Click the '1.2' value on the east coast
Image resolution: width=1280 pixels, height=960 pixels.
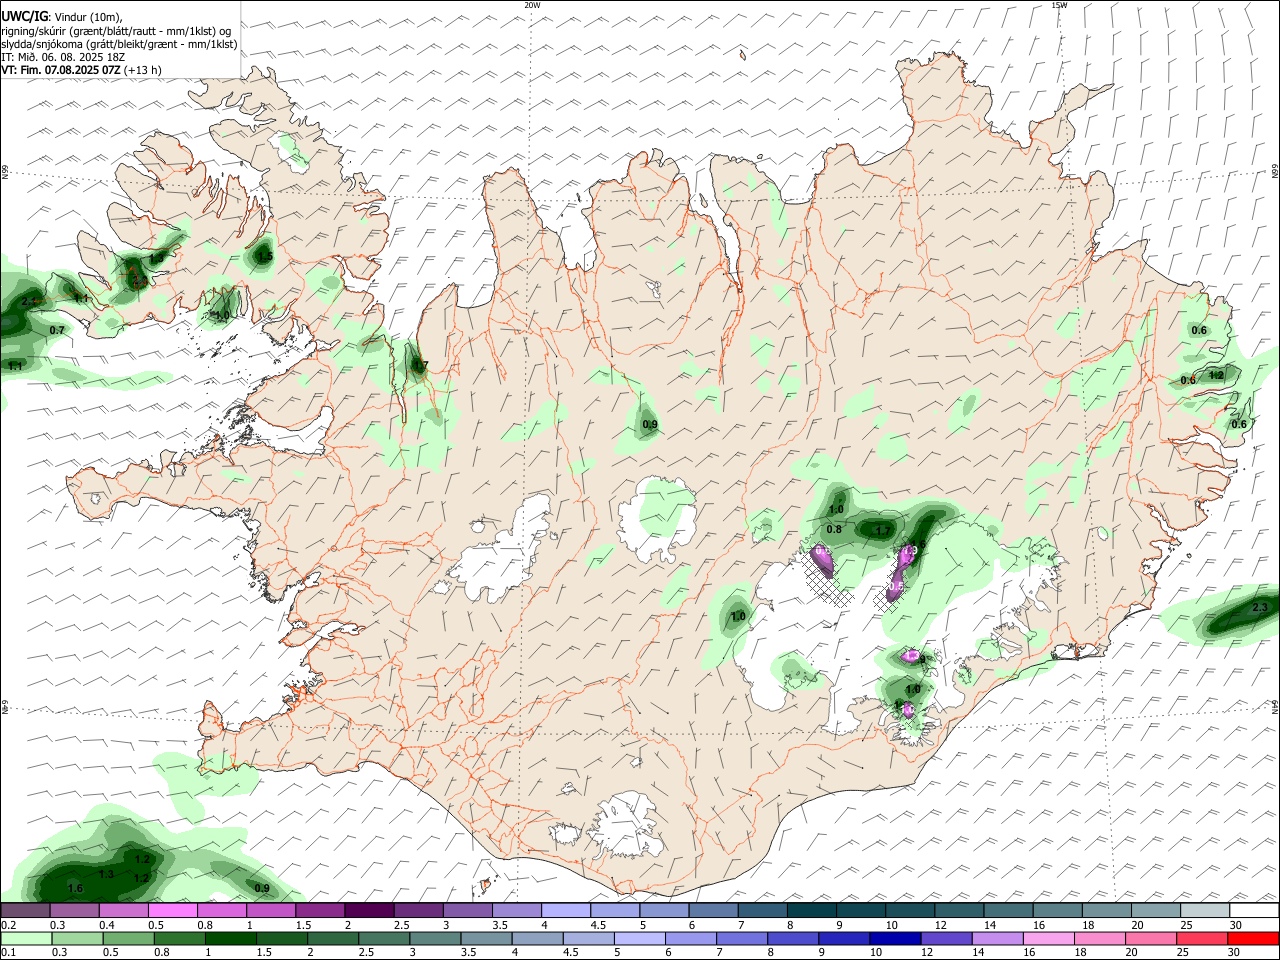pos(1216,376)
